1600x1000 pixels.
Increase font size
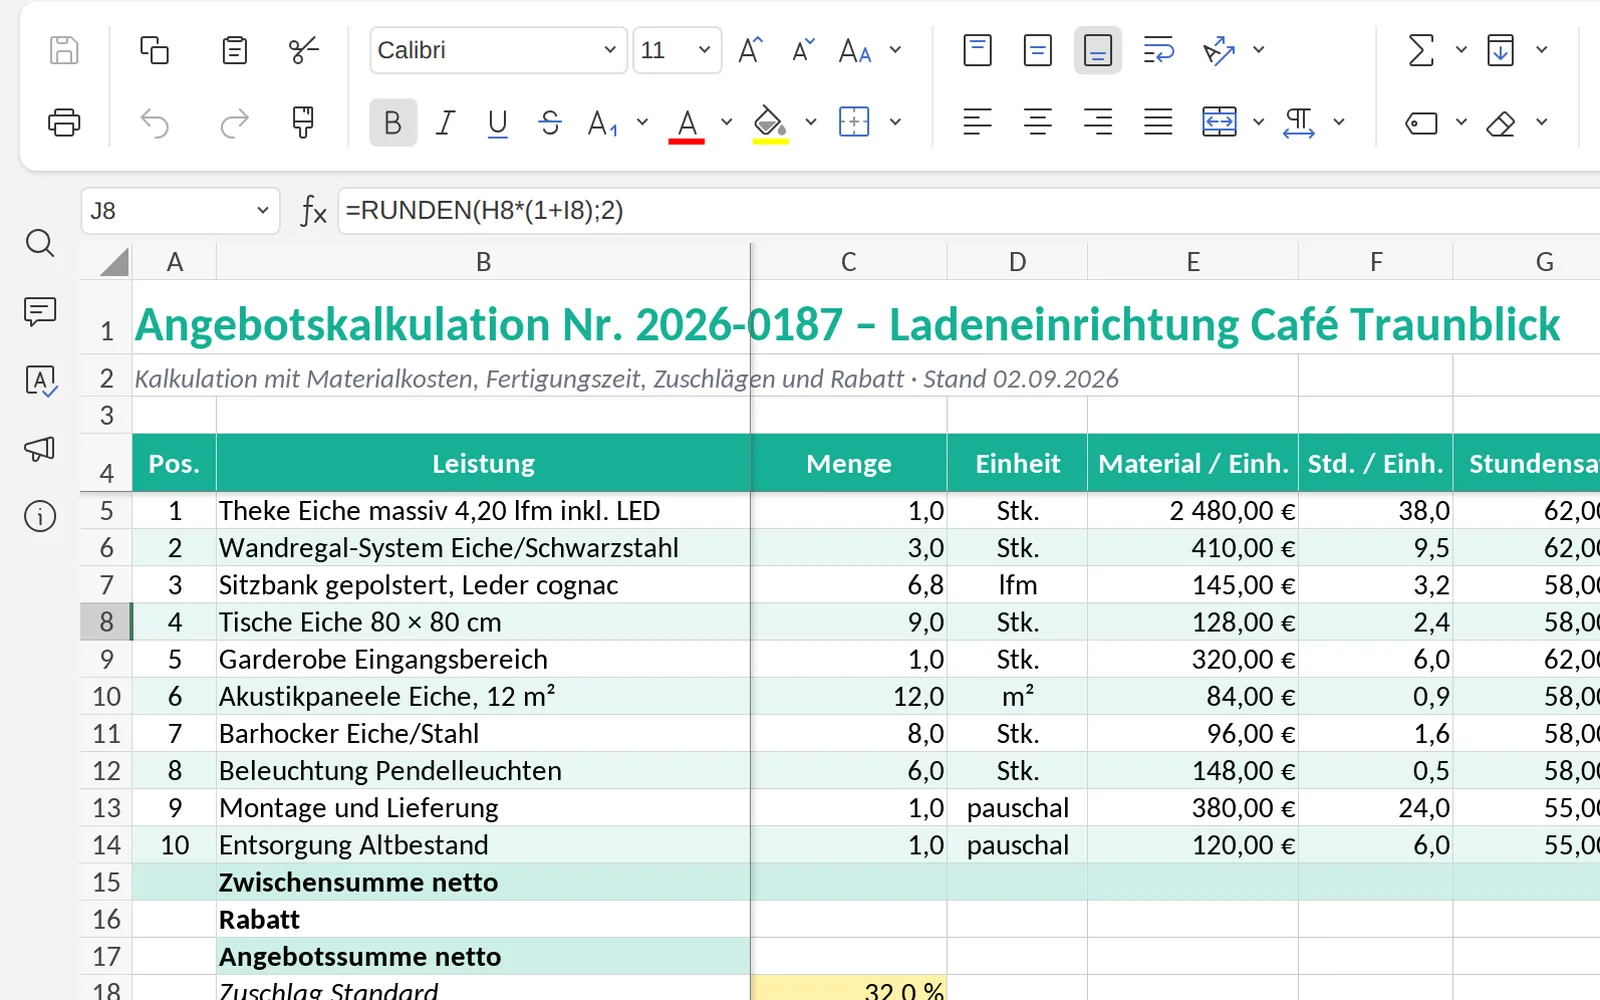750,50
